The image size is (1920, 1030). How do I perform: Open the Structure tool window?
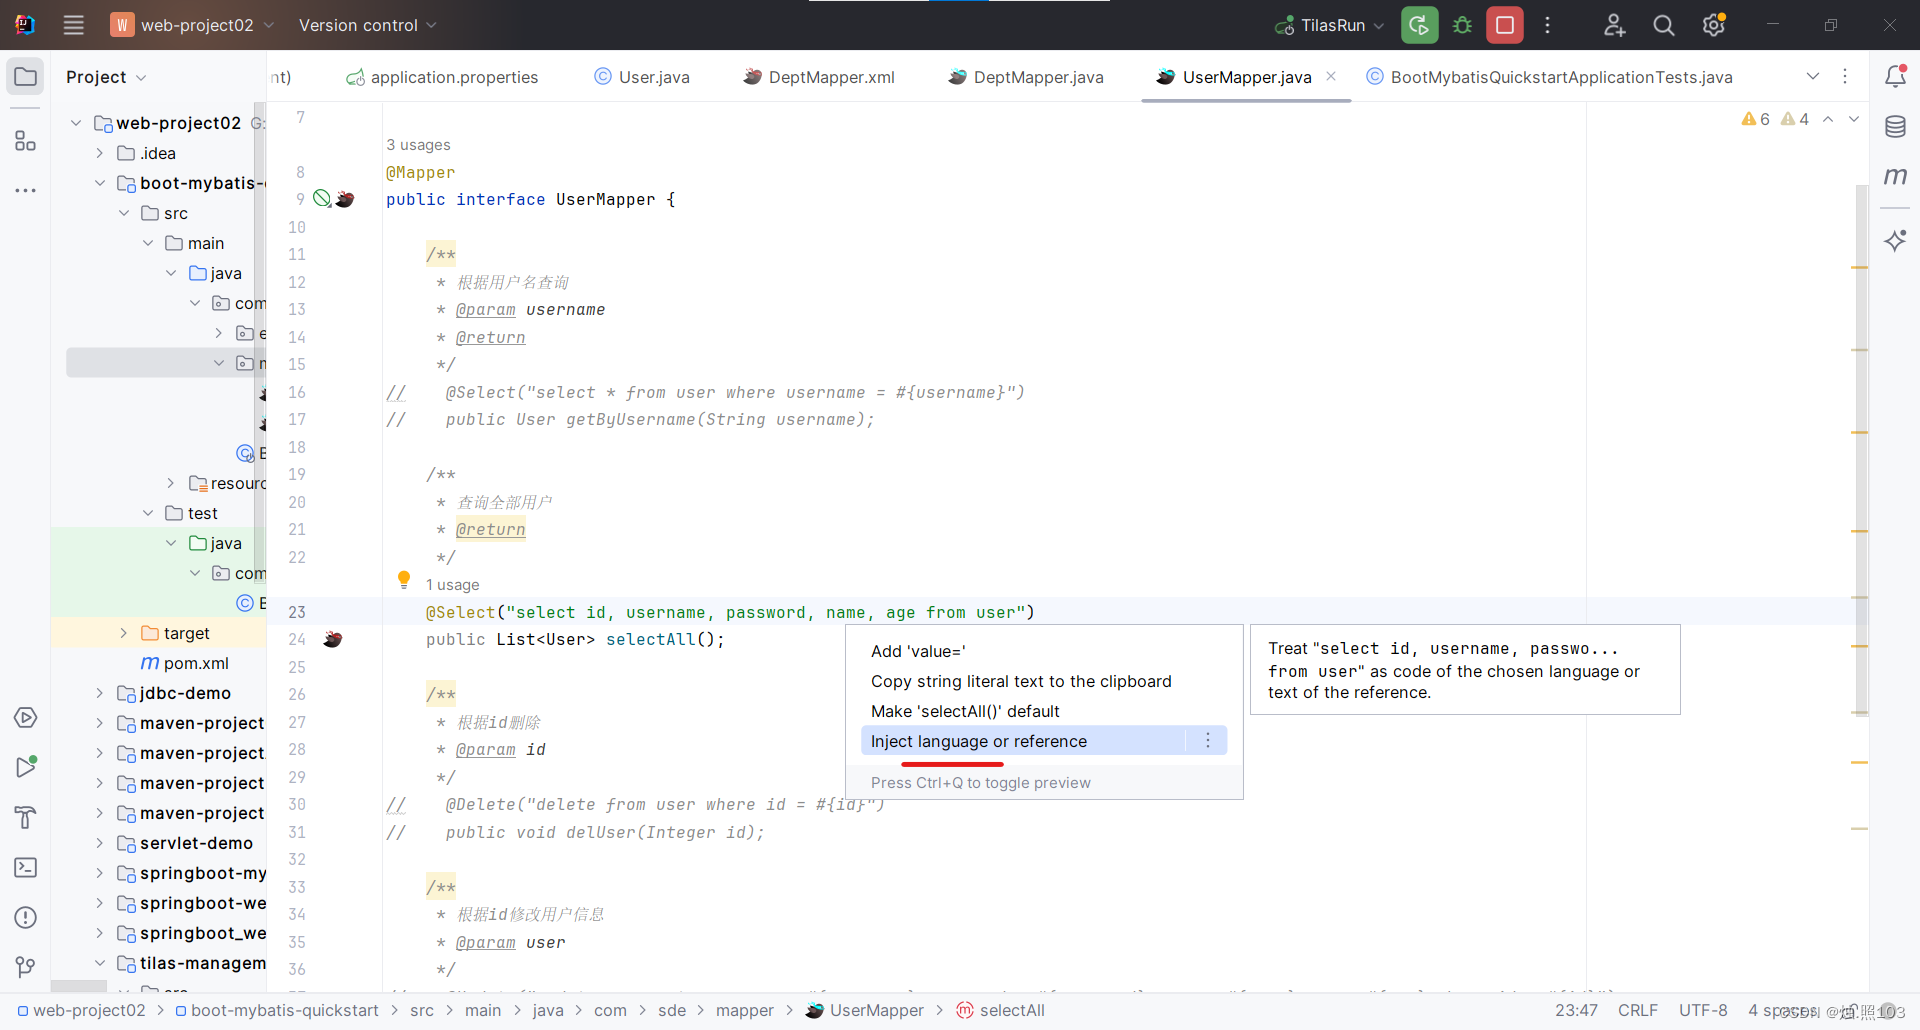click(25, 141)
